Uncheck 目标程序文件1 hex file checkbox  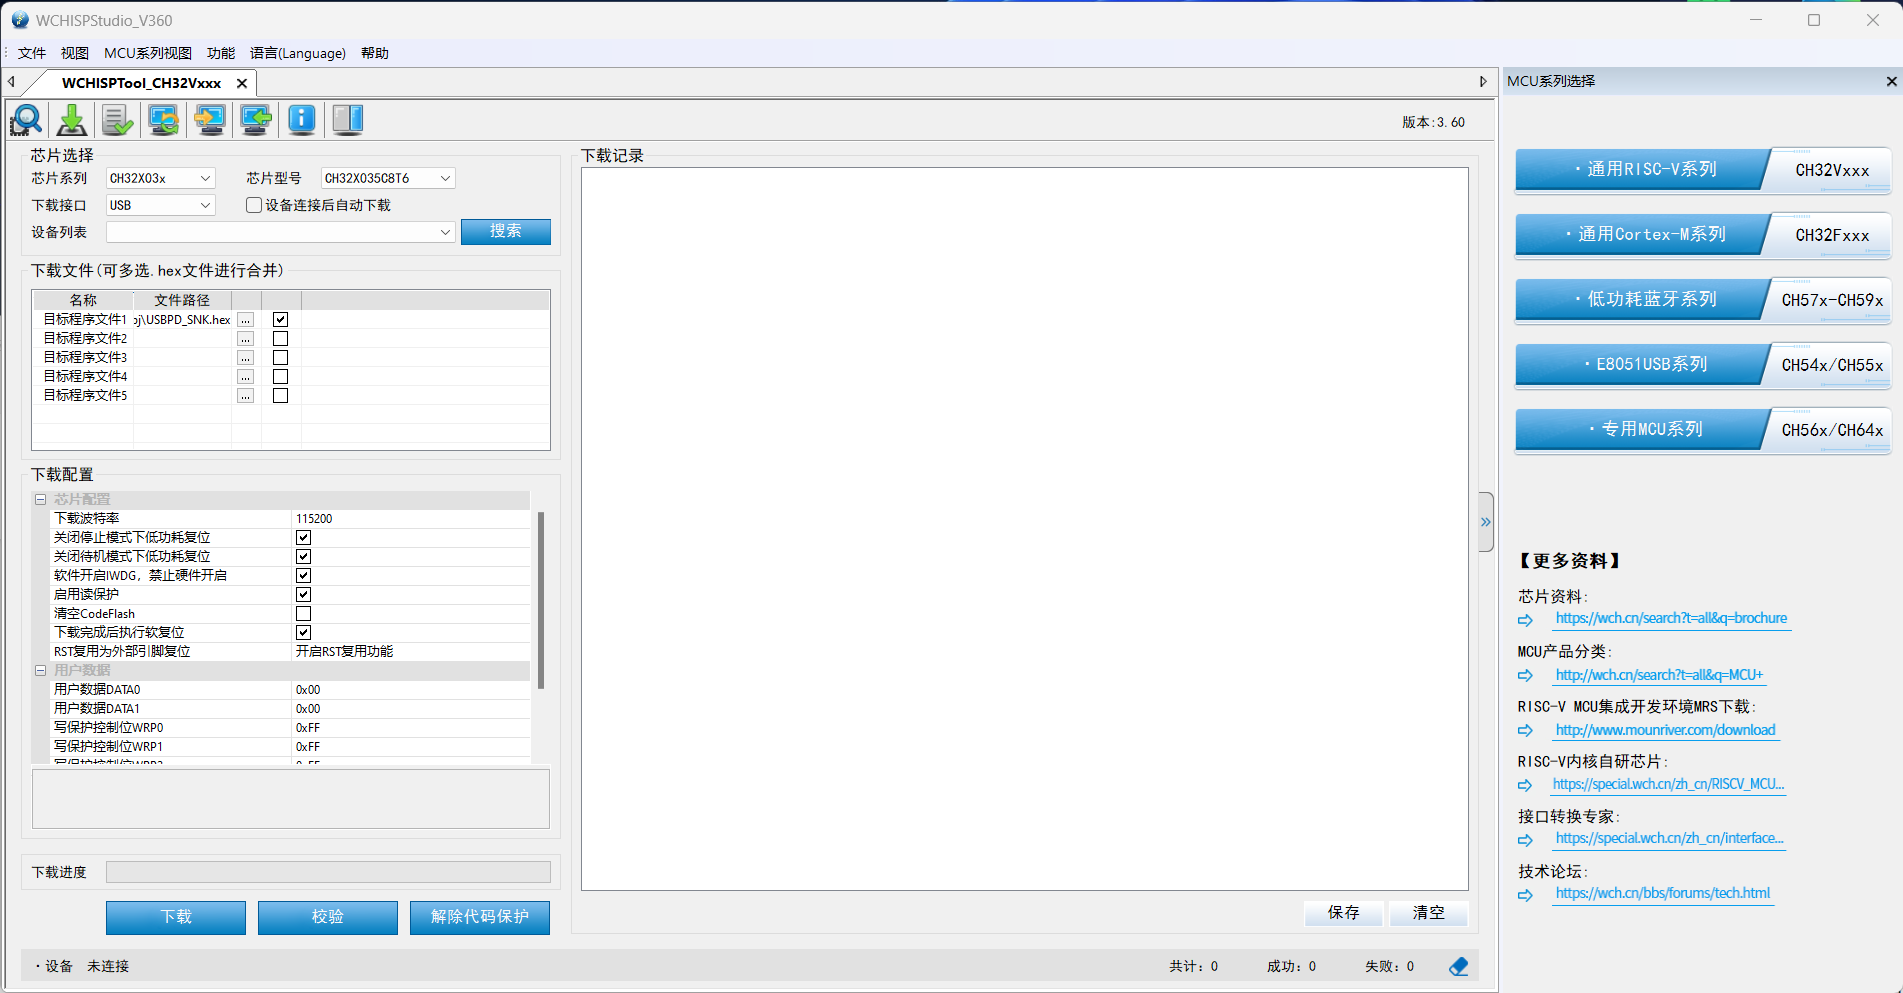[280, 318]
